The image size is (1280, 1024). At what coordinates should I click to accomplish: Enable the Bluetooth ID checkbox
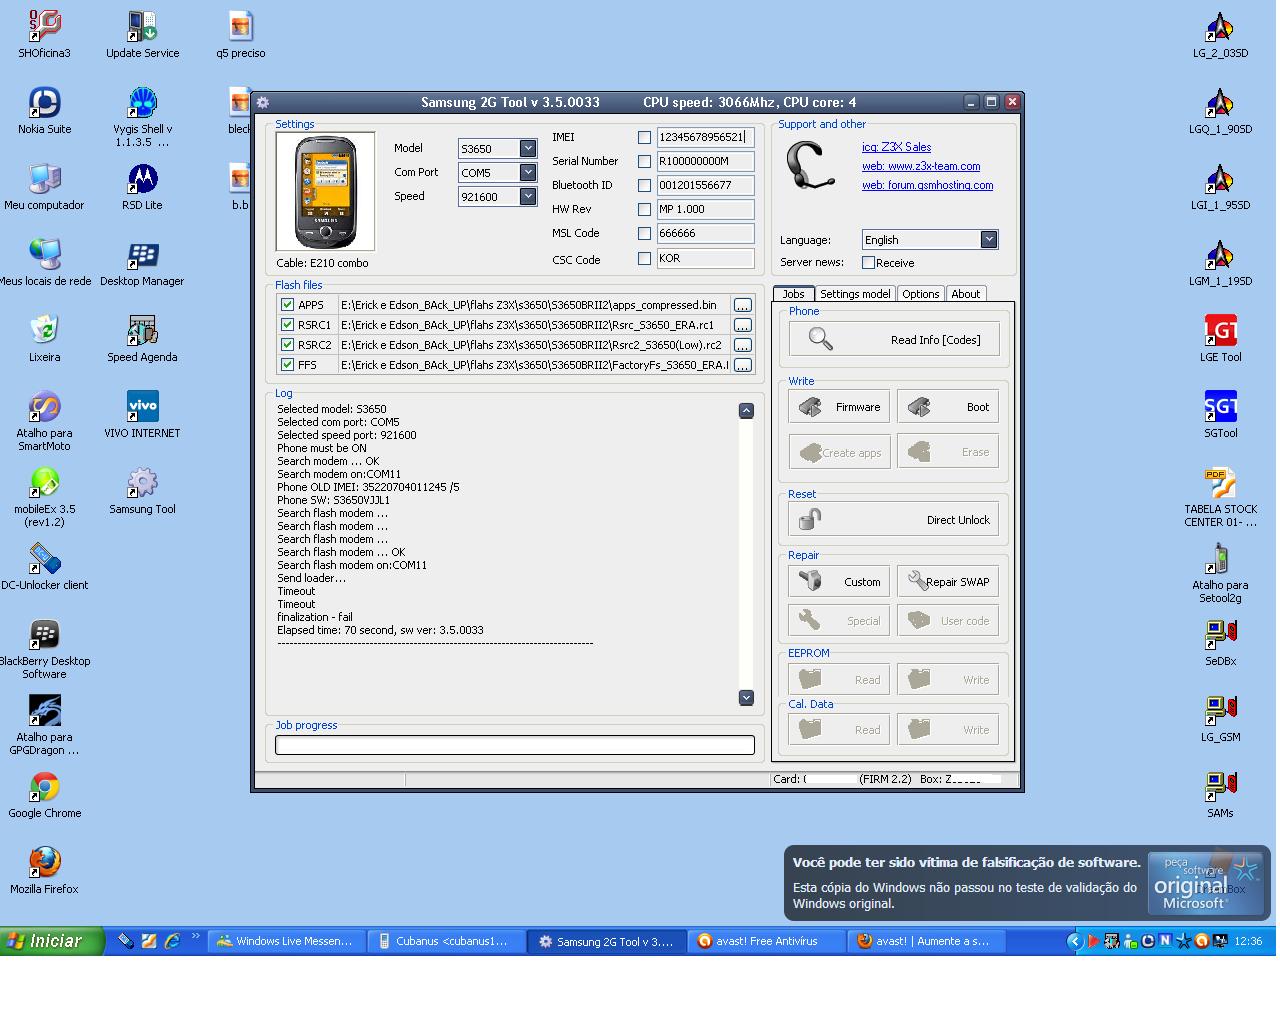coord(644,185)
